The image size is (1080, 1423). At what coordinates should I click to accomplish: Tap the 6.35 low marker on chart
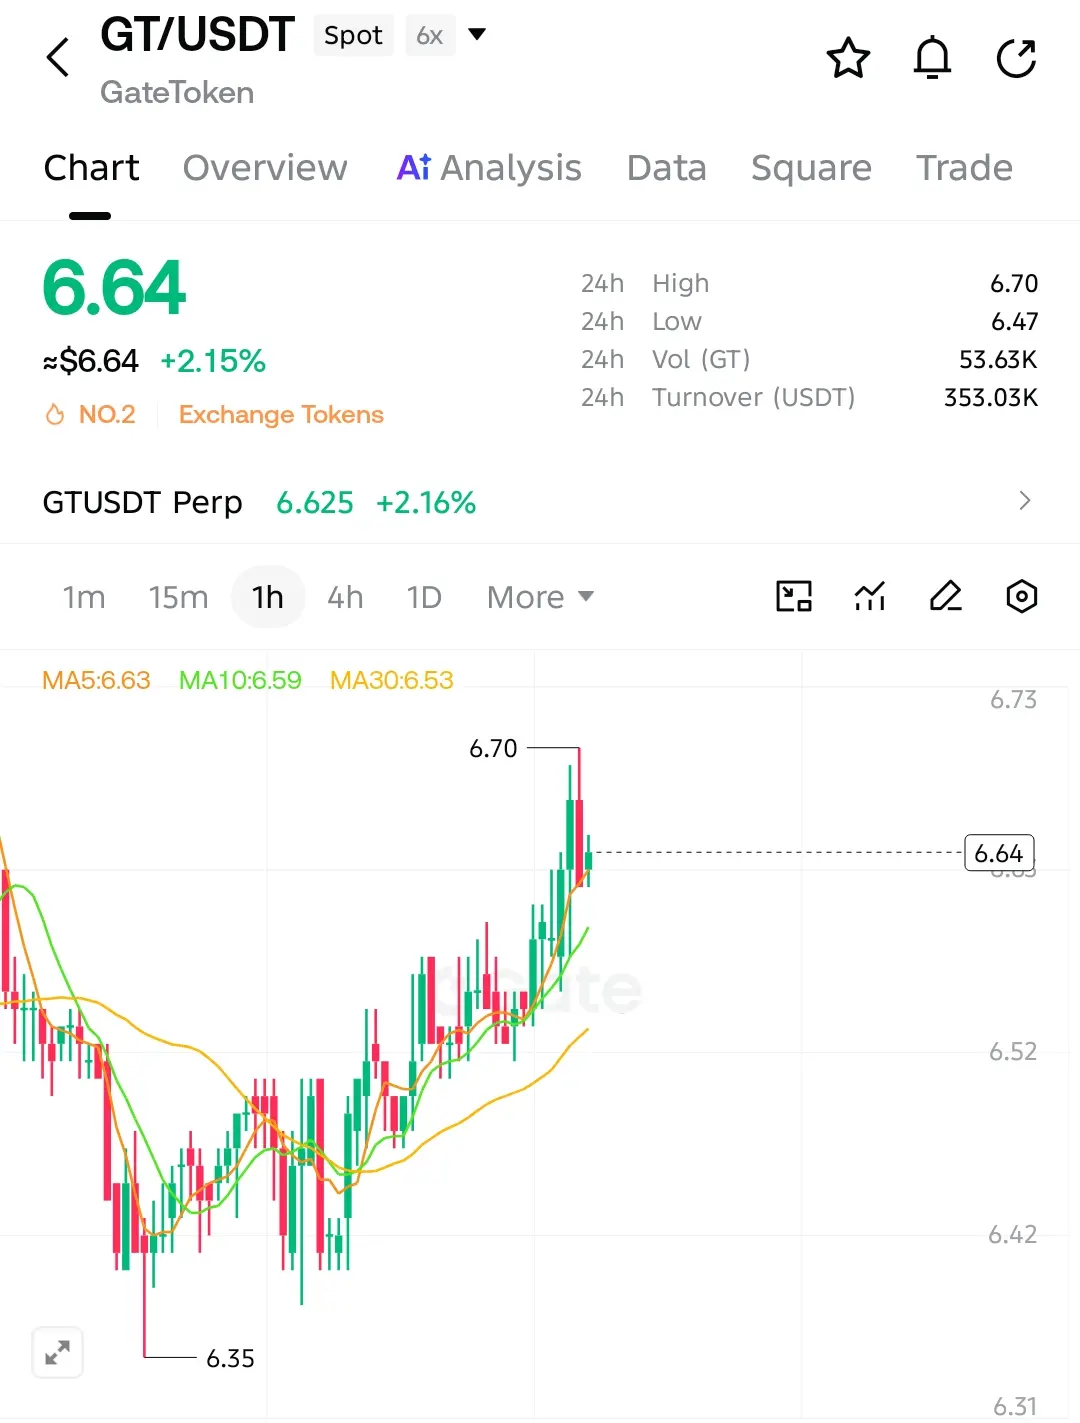[230, 1358]
